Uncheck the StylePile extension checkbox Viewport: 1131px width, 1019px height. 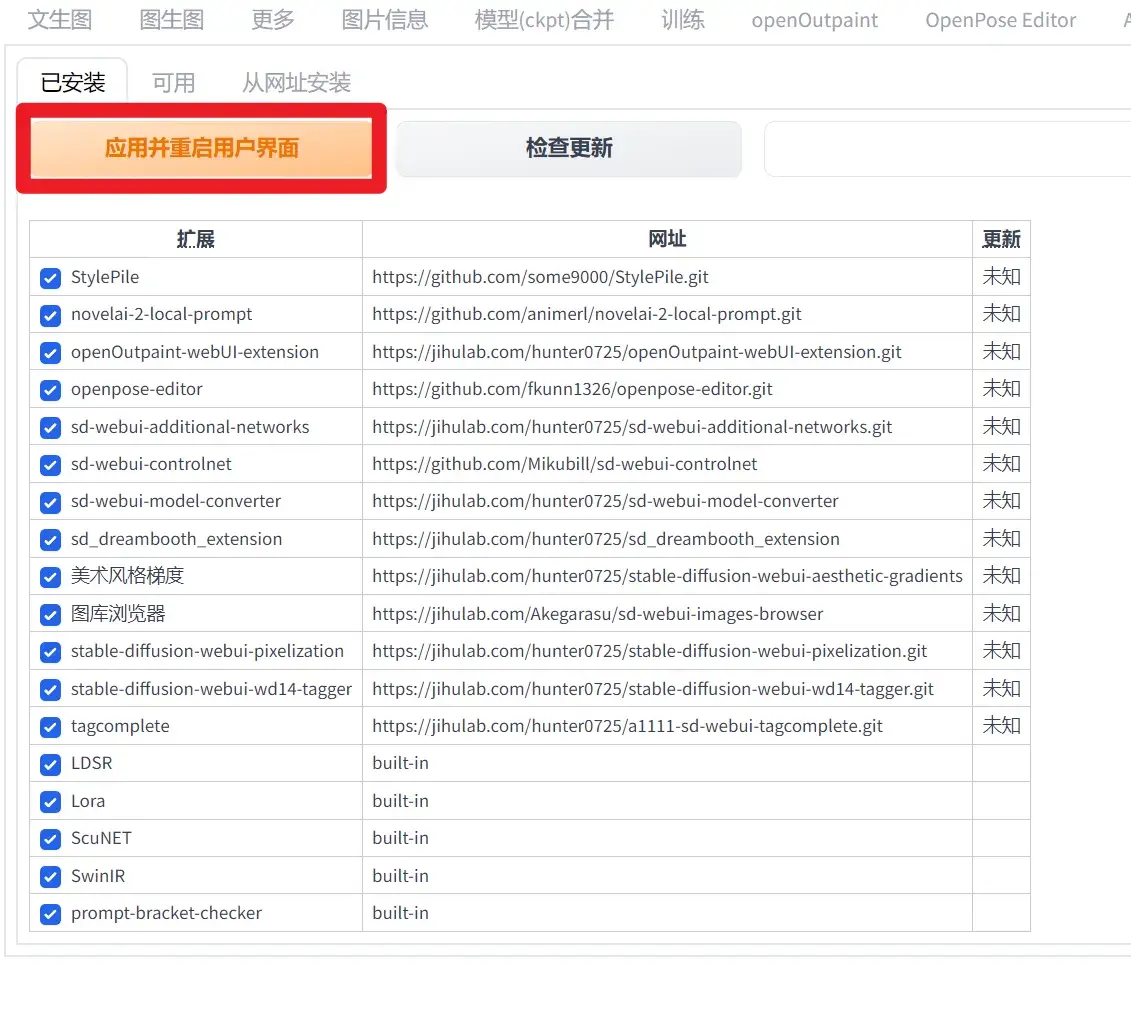[x=50, y=278]
